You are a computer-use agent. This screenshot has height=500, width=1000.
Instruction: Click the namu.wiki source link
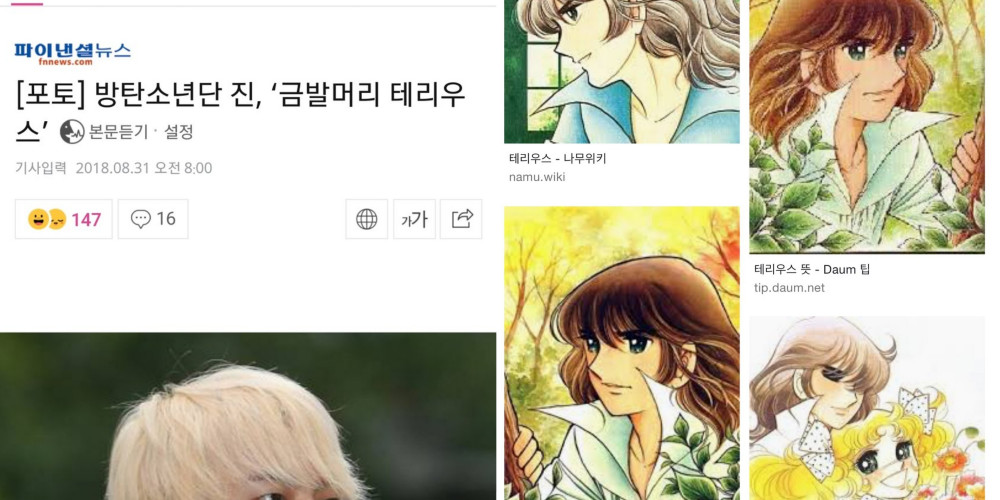pyautogui.click(x=537, y=177)
